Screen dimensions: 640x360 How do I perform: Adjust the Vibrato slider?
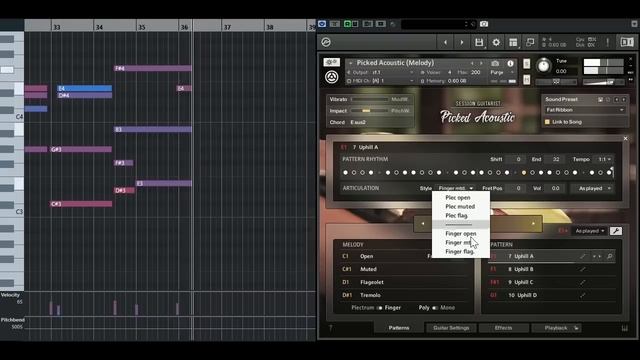click(x=369, y=99)
